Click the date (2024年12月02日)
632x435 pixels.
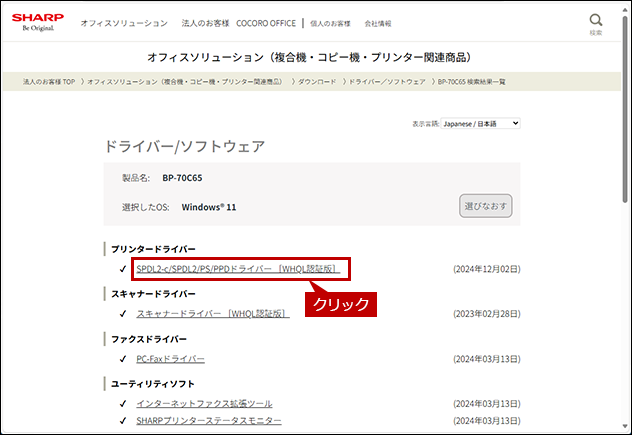[x=487, y=269]
